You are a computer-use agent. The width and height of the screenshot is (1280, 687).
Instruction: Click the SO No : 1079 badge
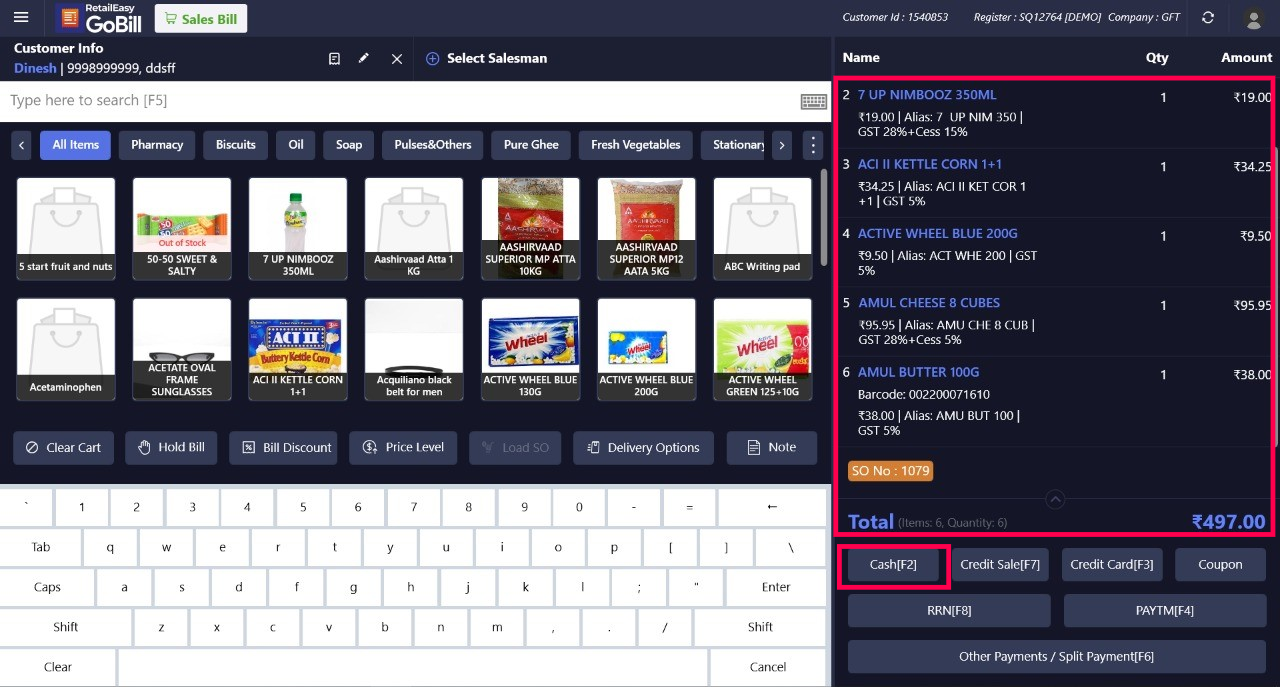coord(890,471)
